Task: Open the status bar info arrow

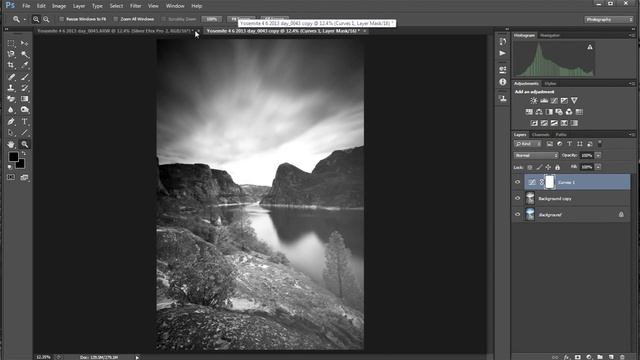Action: click(x=137, y=358)
